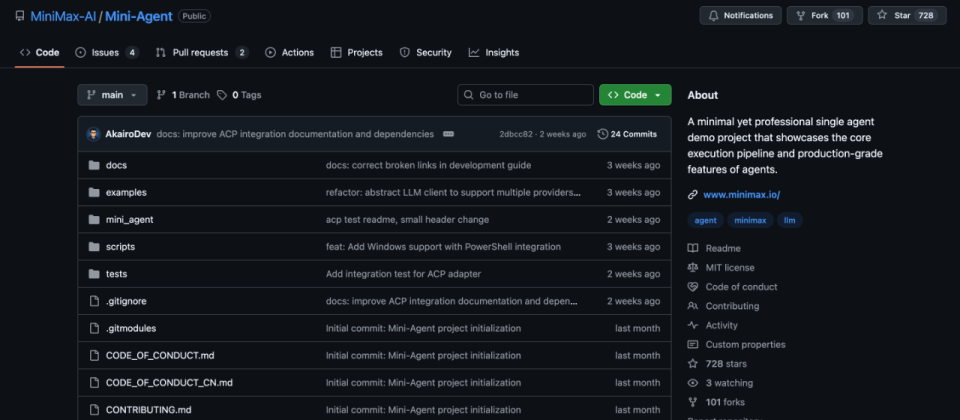The height and width of the screenshot is (420, 960).
Task: Click the Notifications bell button
Action: (x=741, y=16)
